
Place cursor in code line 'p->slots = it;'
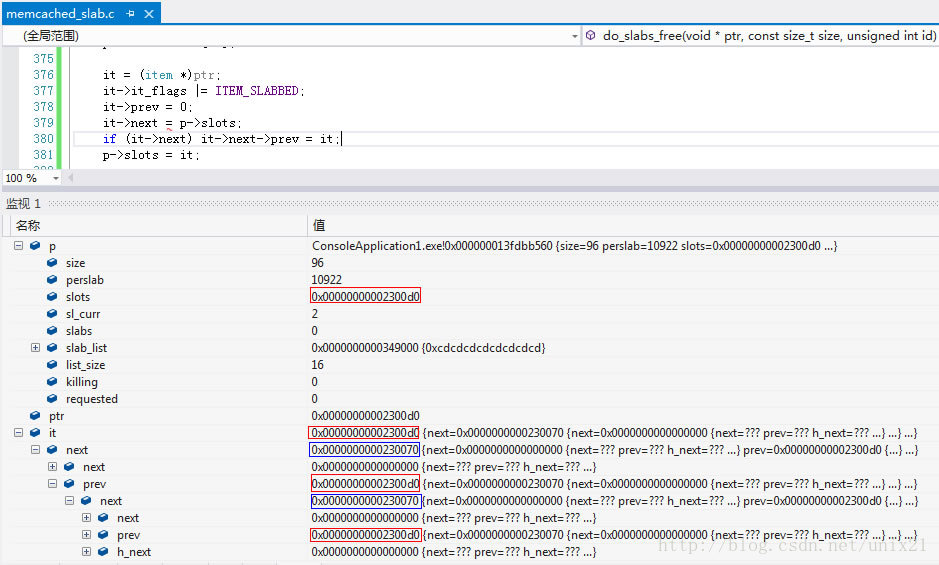pyautogui.click(x=151, y=155)
